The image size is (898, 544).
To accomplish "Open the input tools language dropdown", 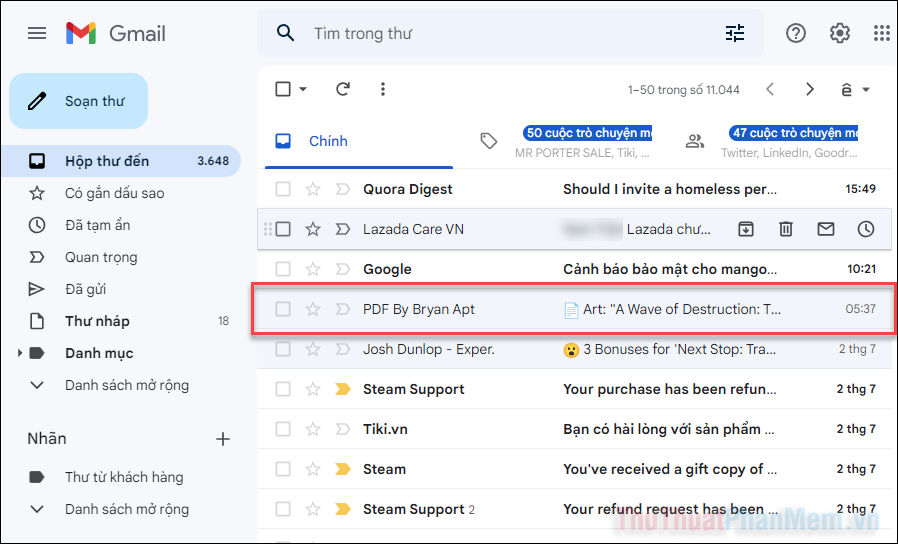I will [866, 90].
